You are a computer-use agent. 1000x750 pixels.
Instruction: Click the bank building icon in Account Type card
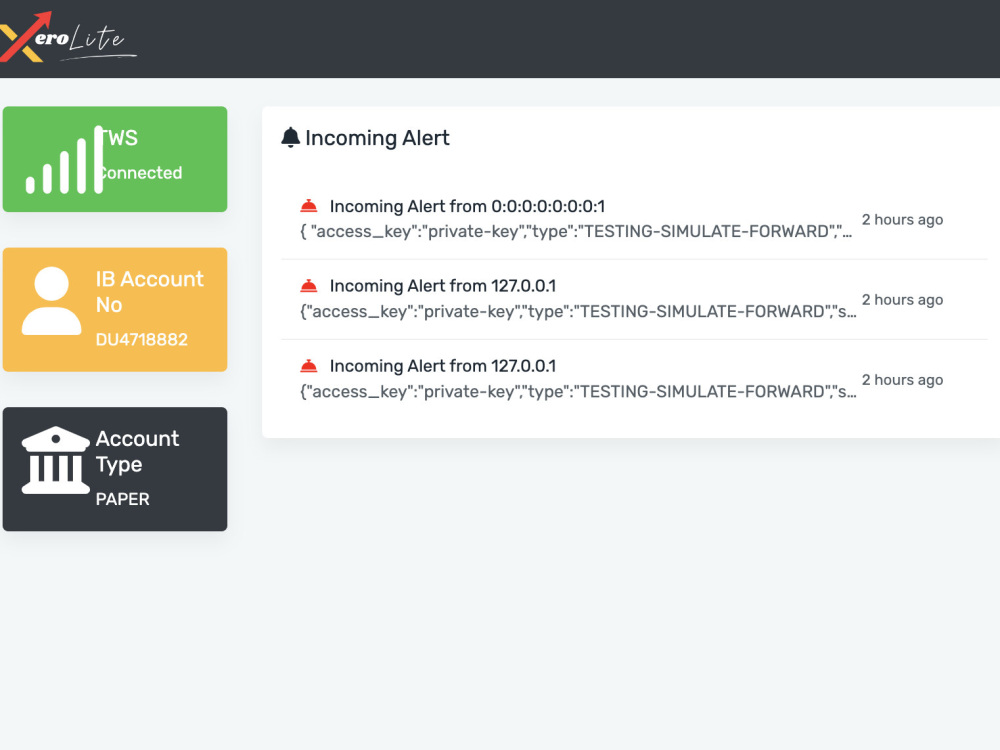(x=55, y=460)
